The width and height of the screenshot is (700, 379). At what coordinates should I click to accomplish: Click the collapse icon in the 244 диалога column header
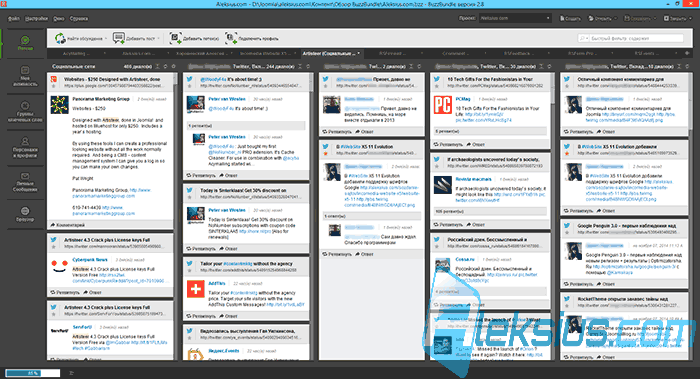pyautogui.click(x=301, y=67)
